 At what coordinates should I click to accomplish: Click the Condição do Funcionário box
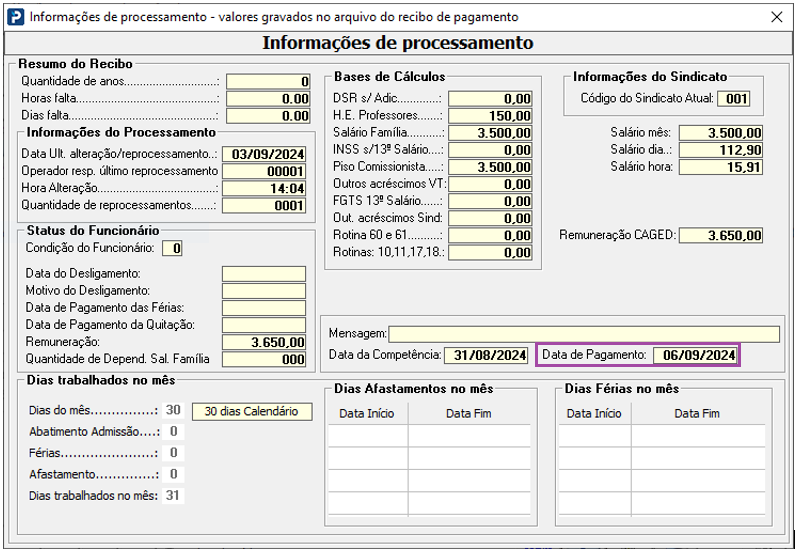172,249
